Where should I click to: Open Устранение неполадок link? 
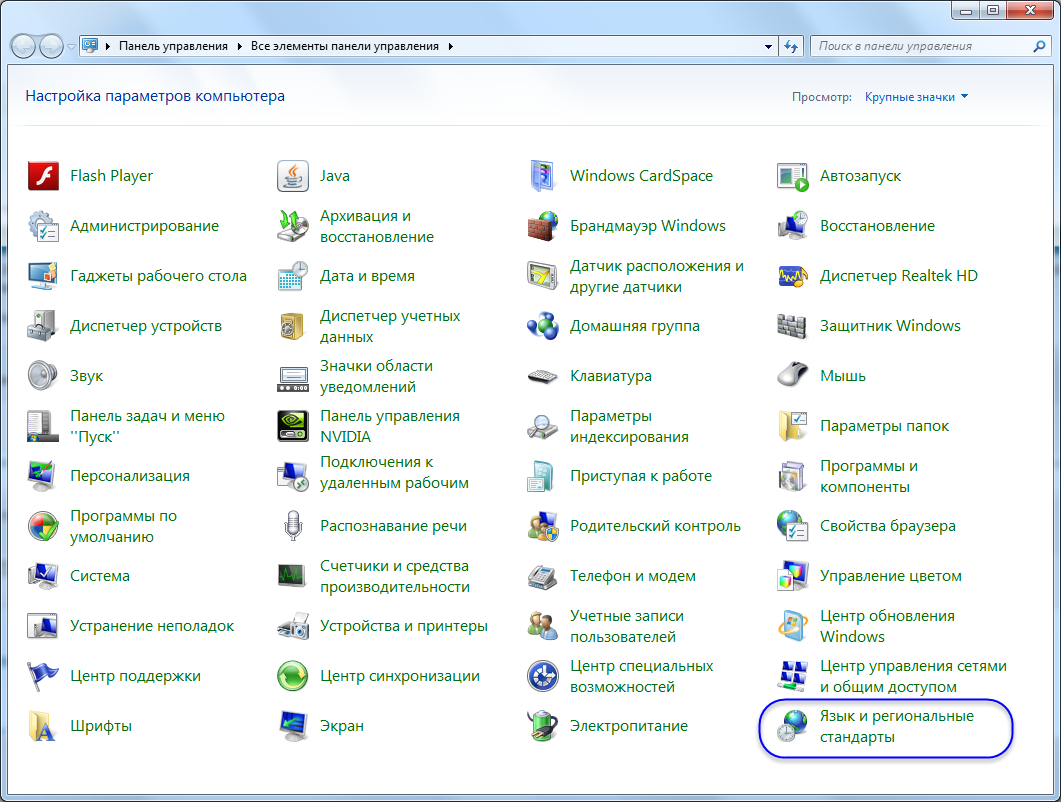pos(152,626)
